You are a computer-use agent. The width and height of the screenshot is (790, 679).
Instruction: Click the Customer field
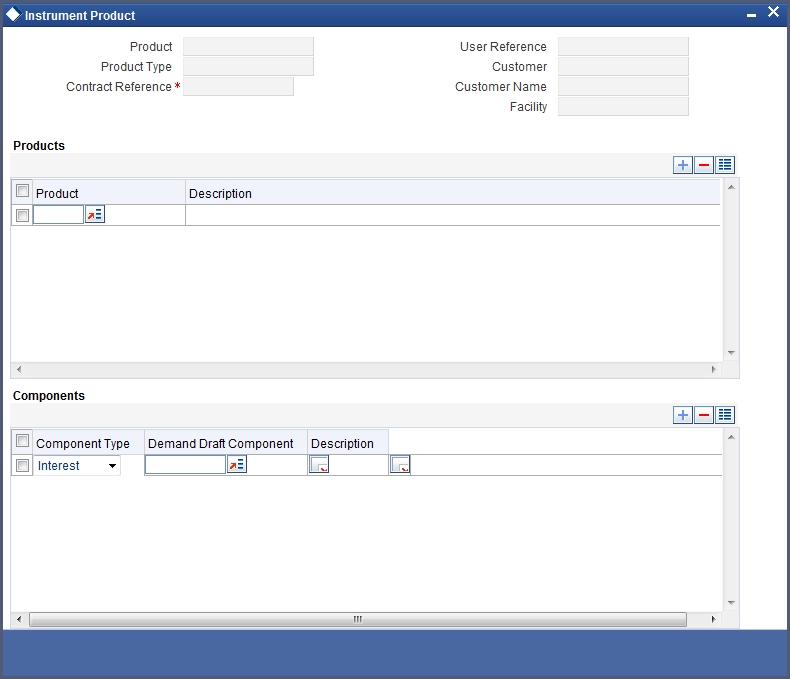pyautogui.click(x=623, y=66)
